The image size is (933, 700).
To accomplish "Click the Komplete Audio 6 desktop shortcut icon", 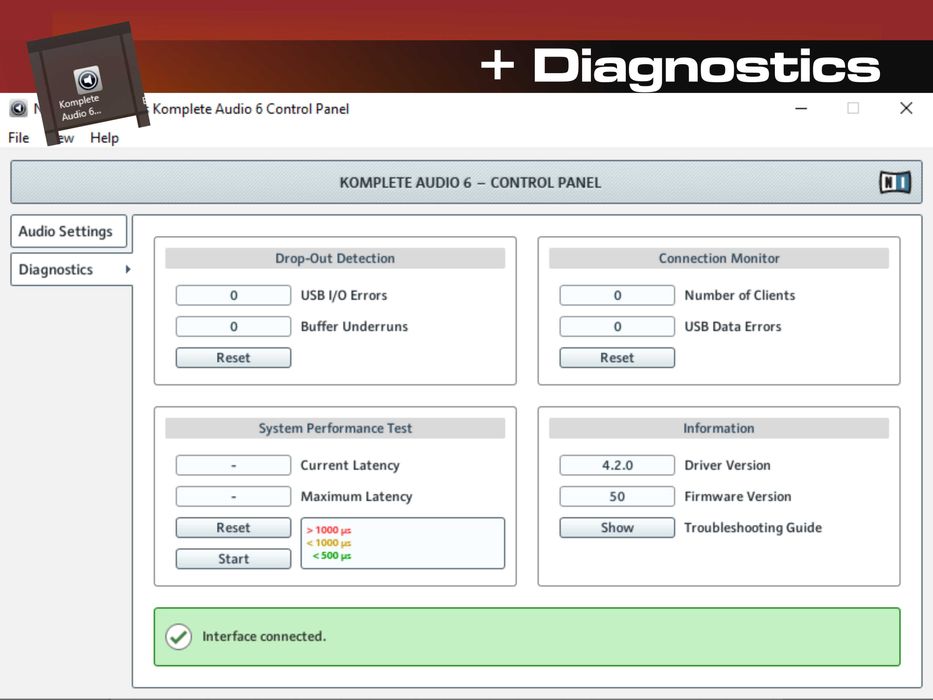I will click(x=87, y=79).
